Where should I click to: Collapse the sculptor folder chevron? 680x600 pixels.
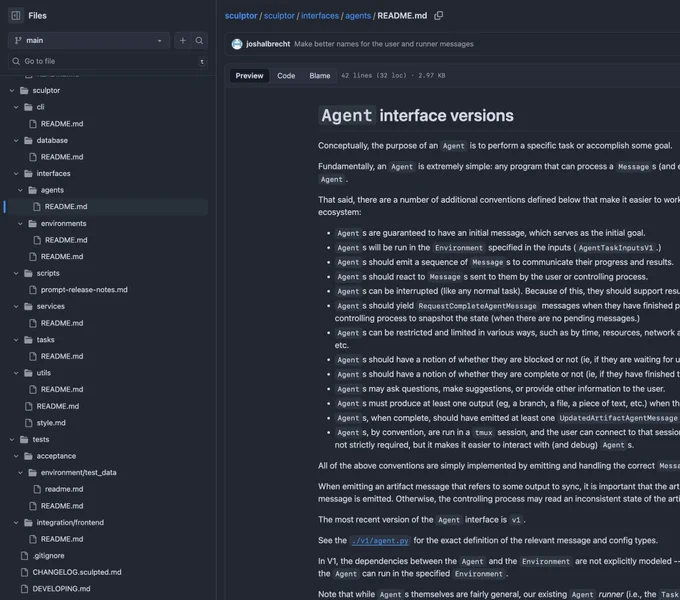[12, 91]
